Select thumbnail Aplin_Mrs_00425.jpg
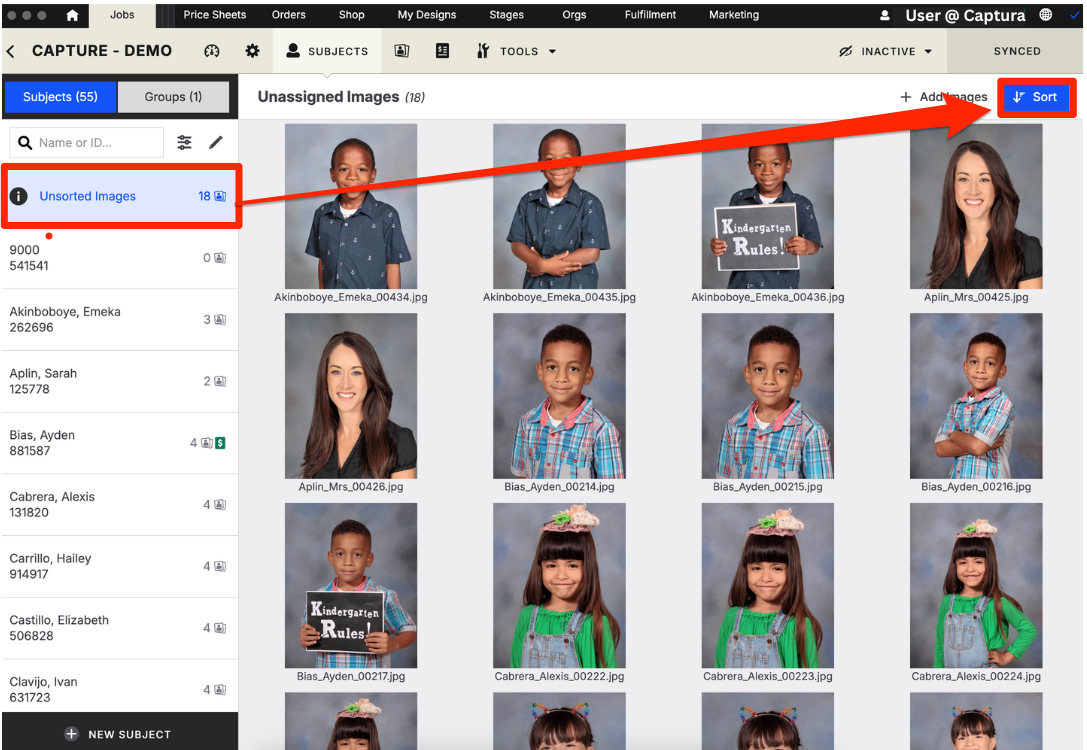This screenshot has width=1087, height=750. 976,207
